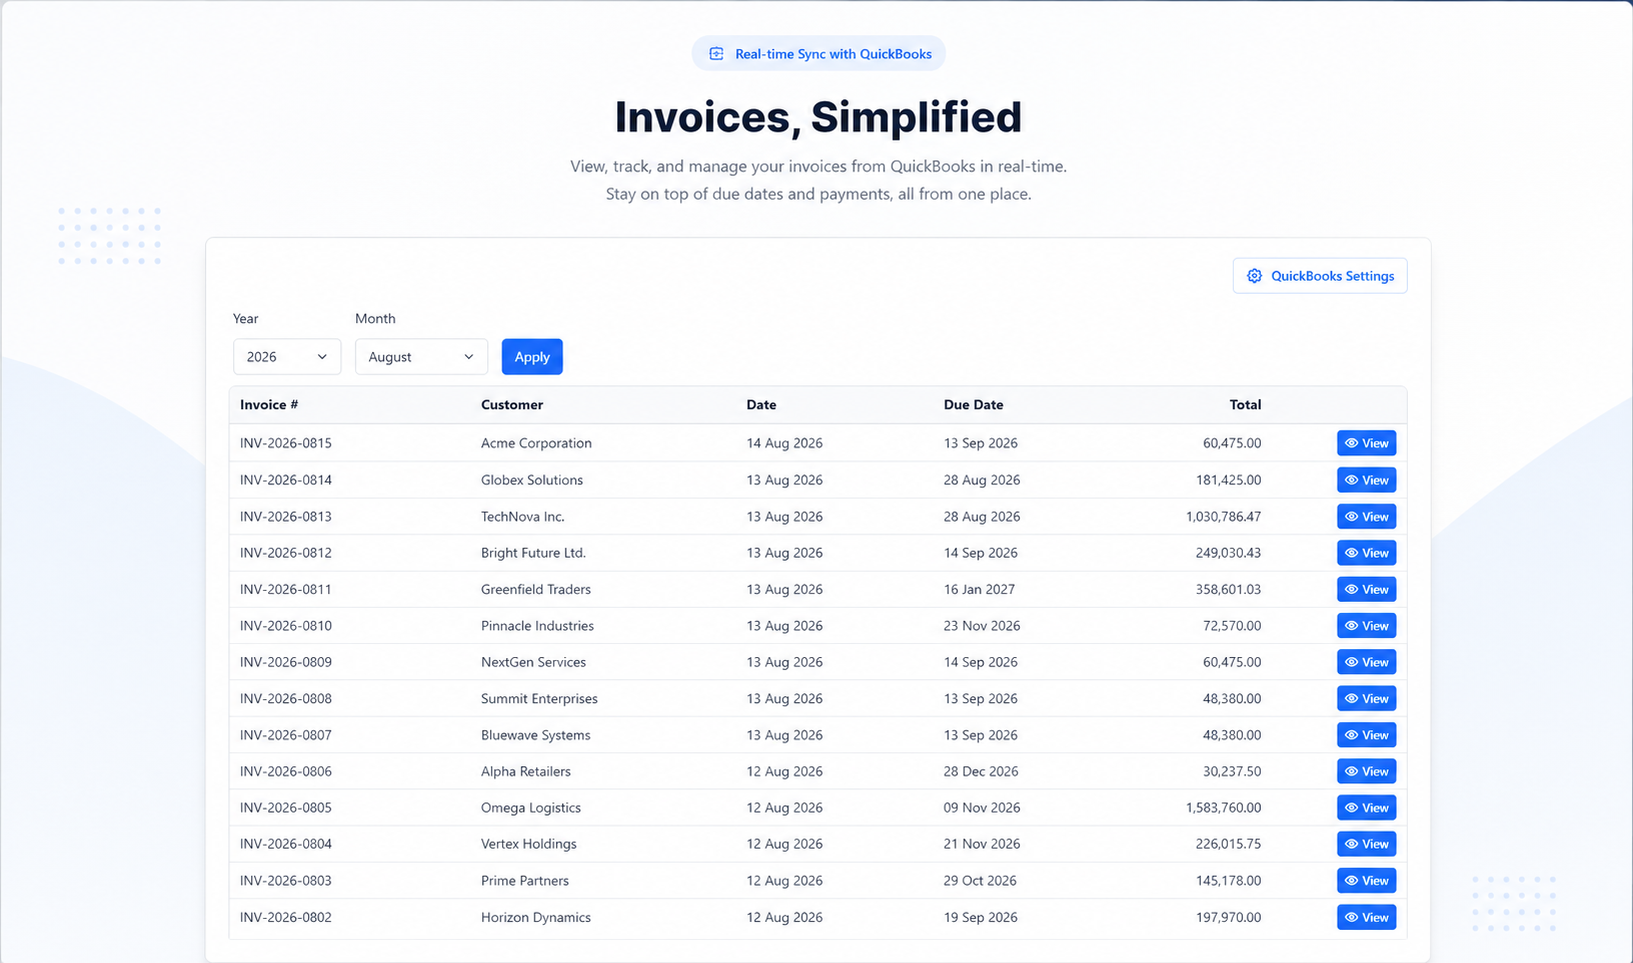Click customer name Bright Future Ltd.
The image size is (1633, 963).
click(533, 553)
